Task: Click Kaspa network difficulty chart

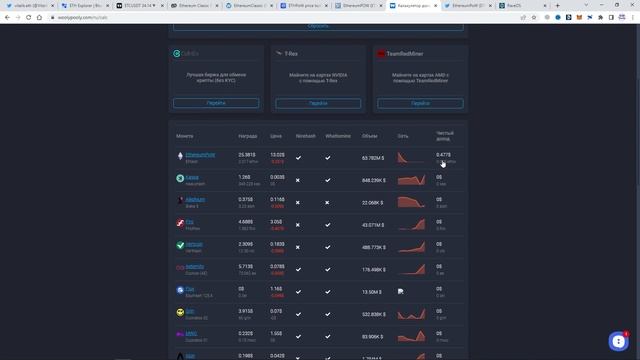Action: coord(411,180)
